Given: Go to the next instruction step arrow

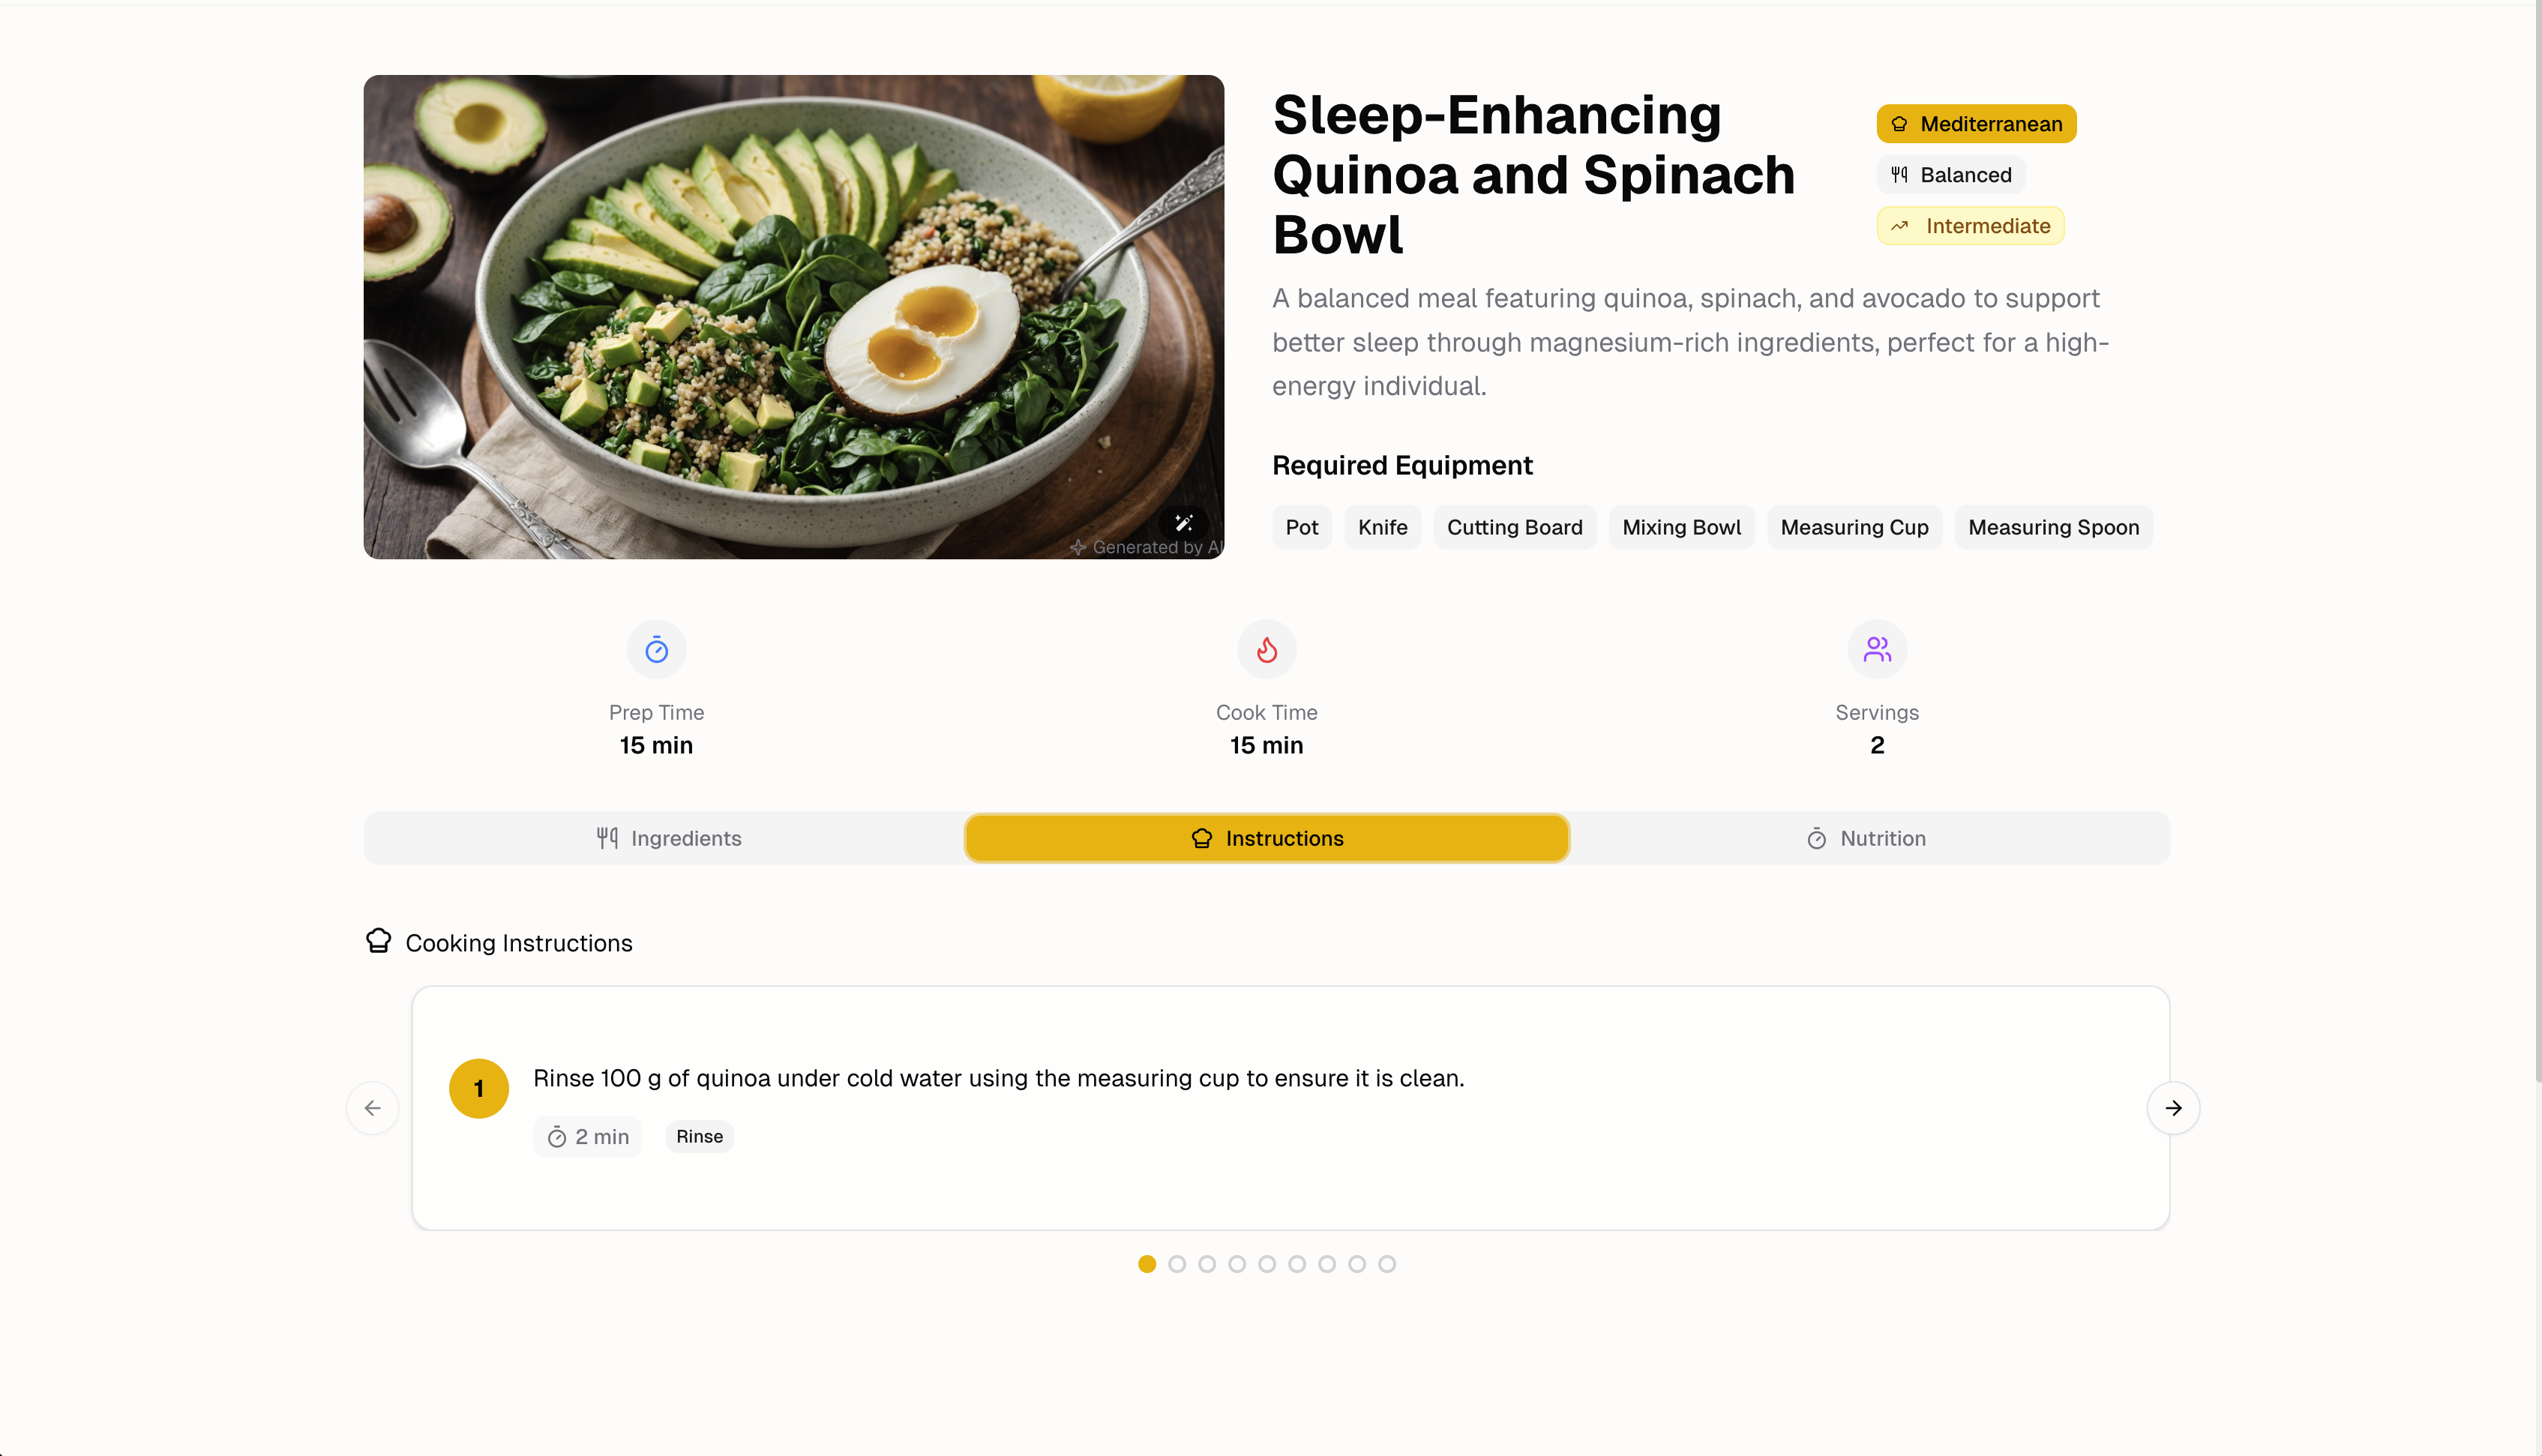Looking at the screenshot, I should click(x=2173, y=1108).
